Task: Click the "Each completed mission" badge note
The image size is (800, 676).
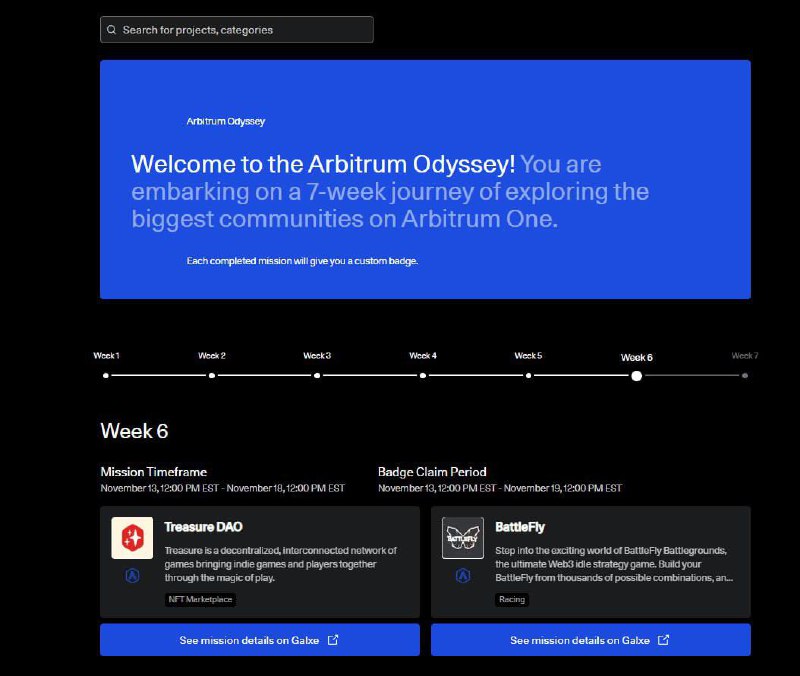Action: tap(302, 261)
